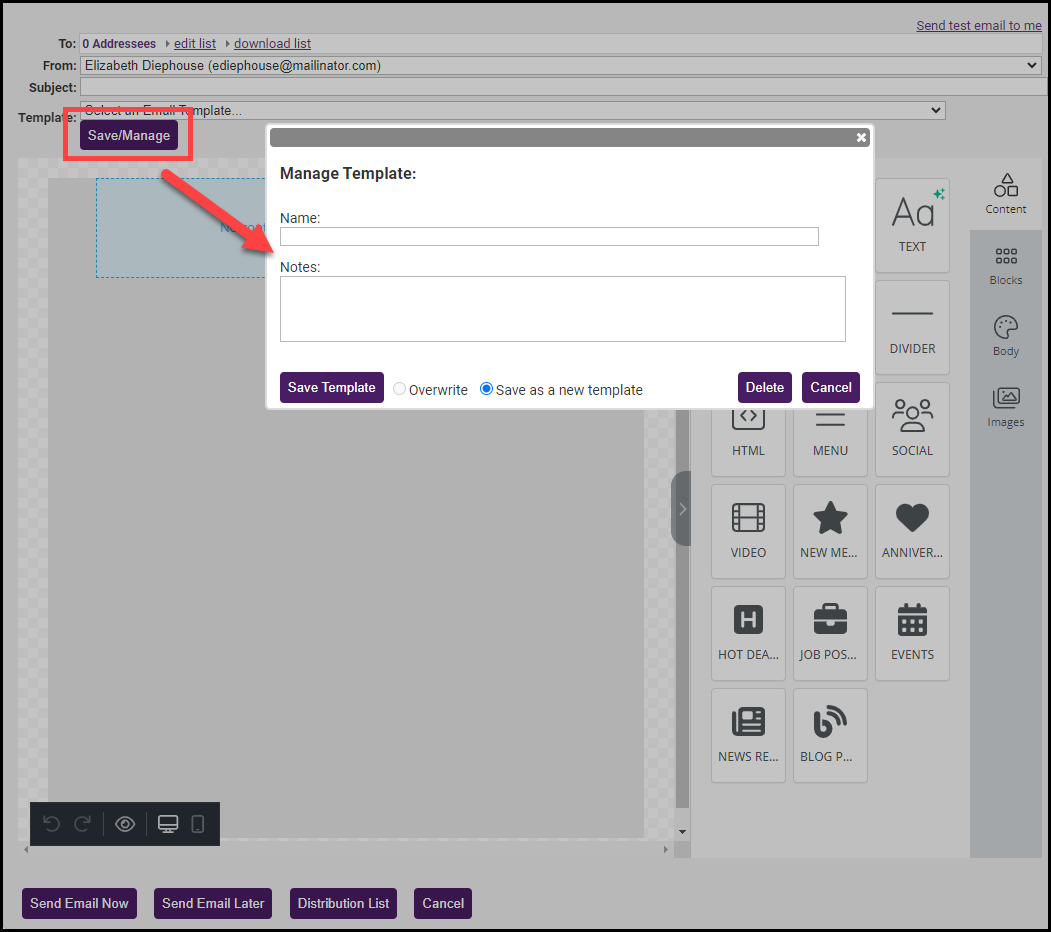Click the scrollbar down arrow
The height and width of the screenshot is (932, 1051).
point(683,832)
